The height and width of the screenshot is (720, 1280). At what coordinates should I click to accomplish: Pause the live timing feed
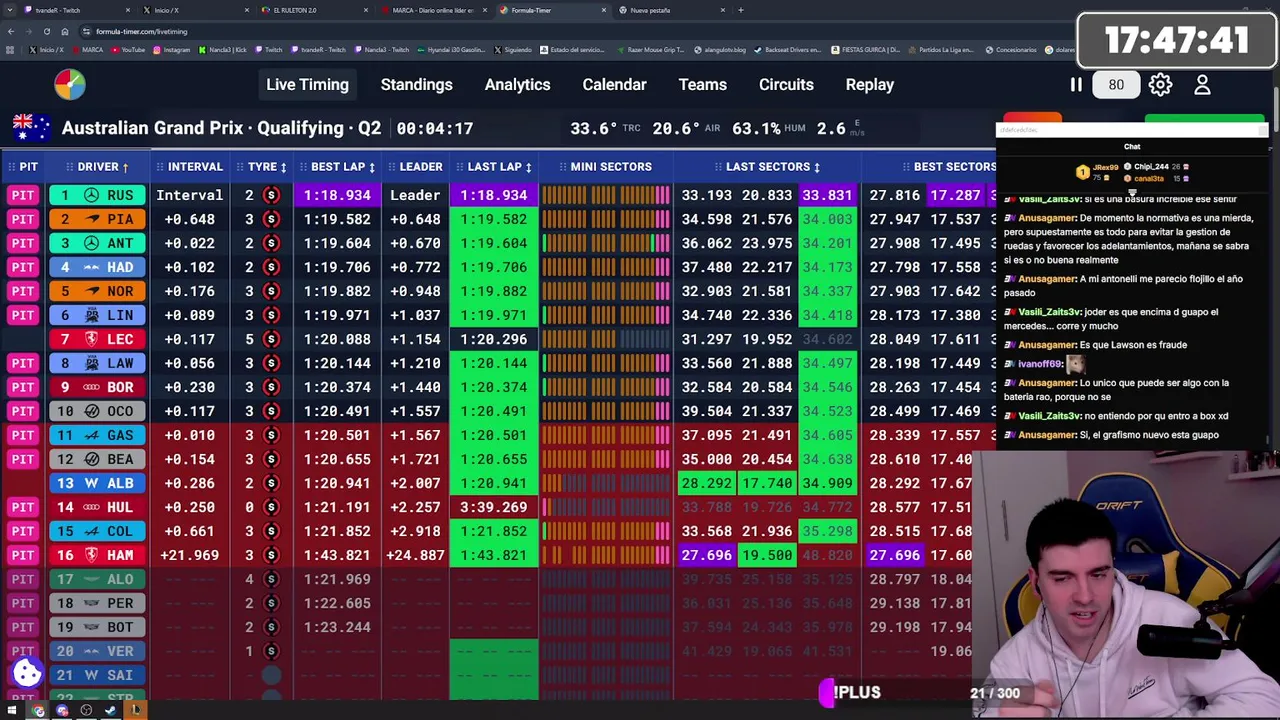(1076, 85)
